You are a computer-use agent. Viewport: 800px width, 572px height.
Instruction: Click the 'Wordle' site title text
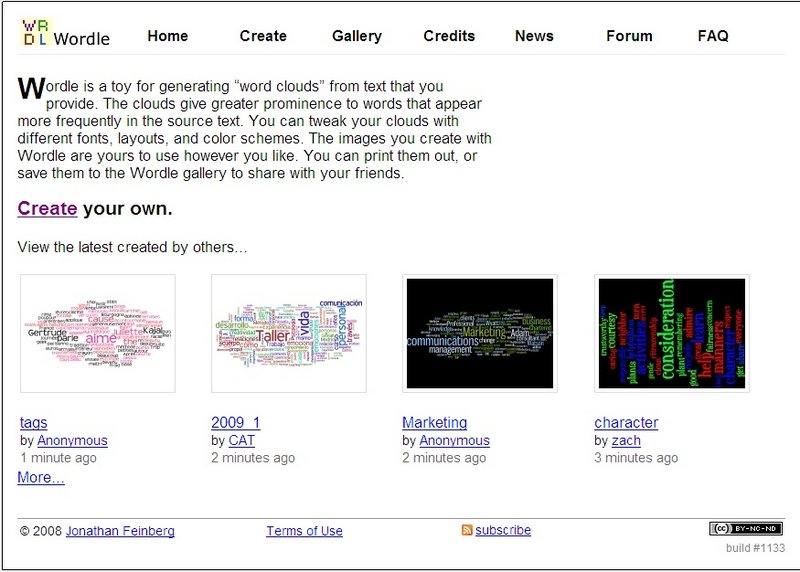click(x=81, y=39)
